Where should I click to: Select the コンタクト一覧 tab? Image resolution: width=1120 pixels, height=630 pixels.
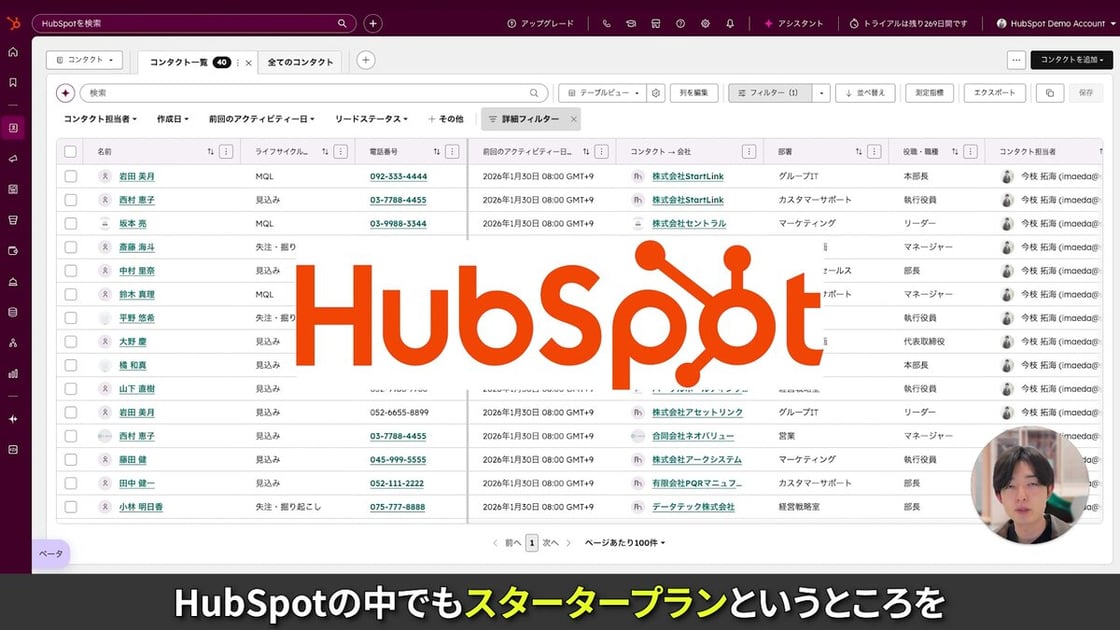(x=178, y=60)
